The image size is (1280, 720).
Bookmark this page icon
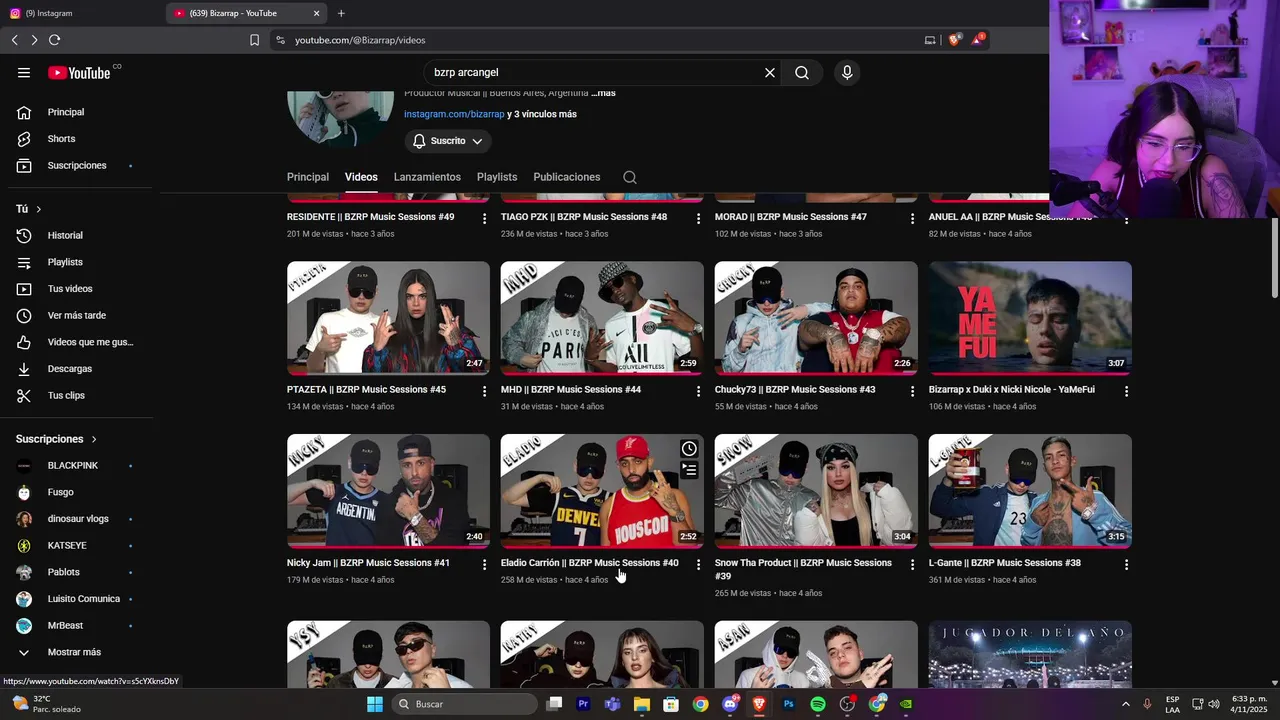pyautogui.click(x=254, y=40)
